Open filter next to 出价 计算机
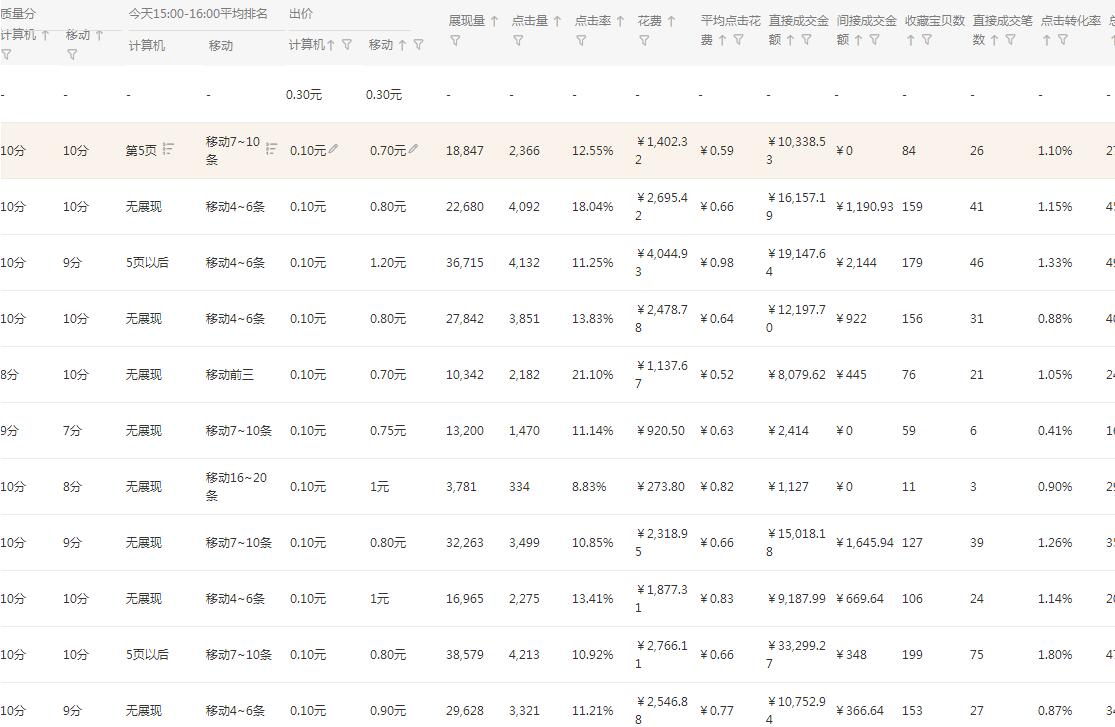 click(347, 45)
